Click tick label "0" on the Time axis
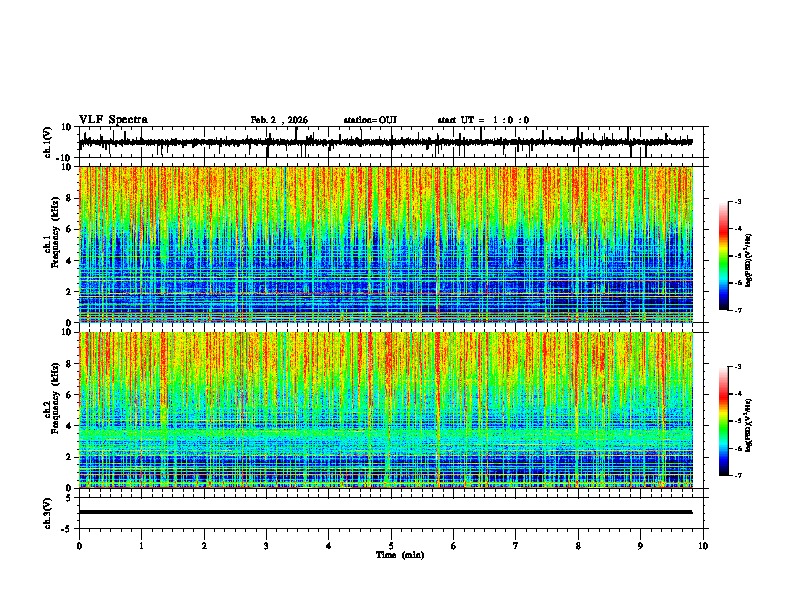The width and height of the screenshot is (792, 612). pyautogui.click(x=79, y=546)
